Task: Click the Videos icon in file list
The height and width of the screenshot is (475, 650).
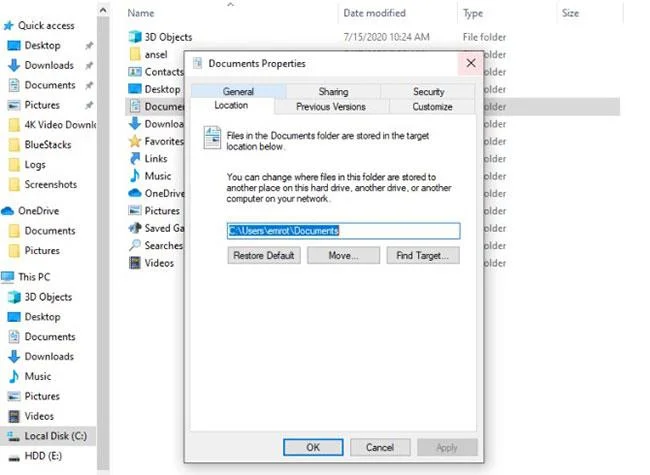Action: [135, 263]
